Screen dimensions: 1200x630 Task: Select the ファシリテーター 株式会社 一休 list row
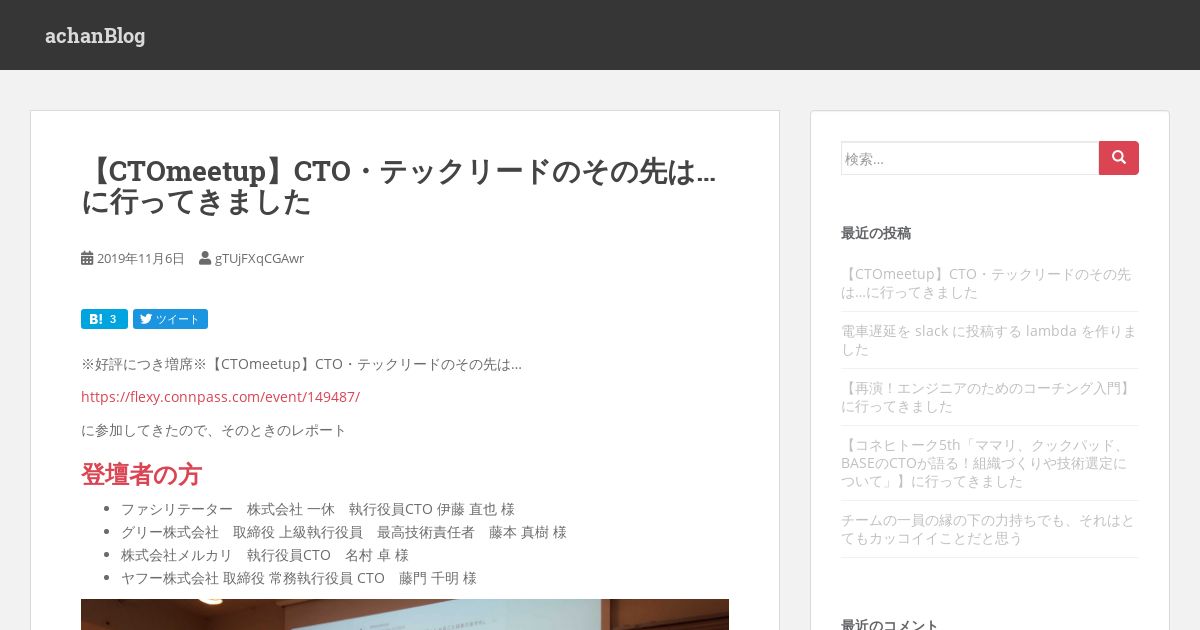318,509
